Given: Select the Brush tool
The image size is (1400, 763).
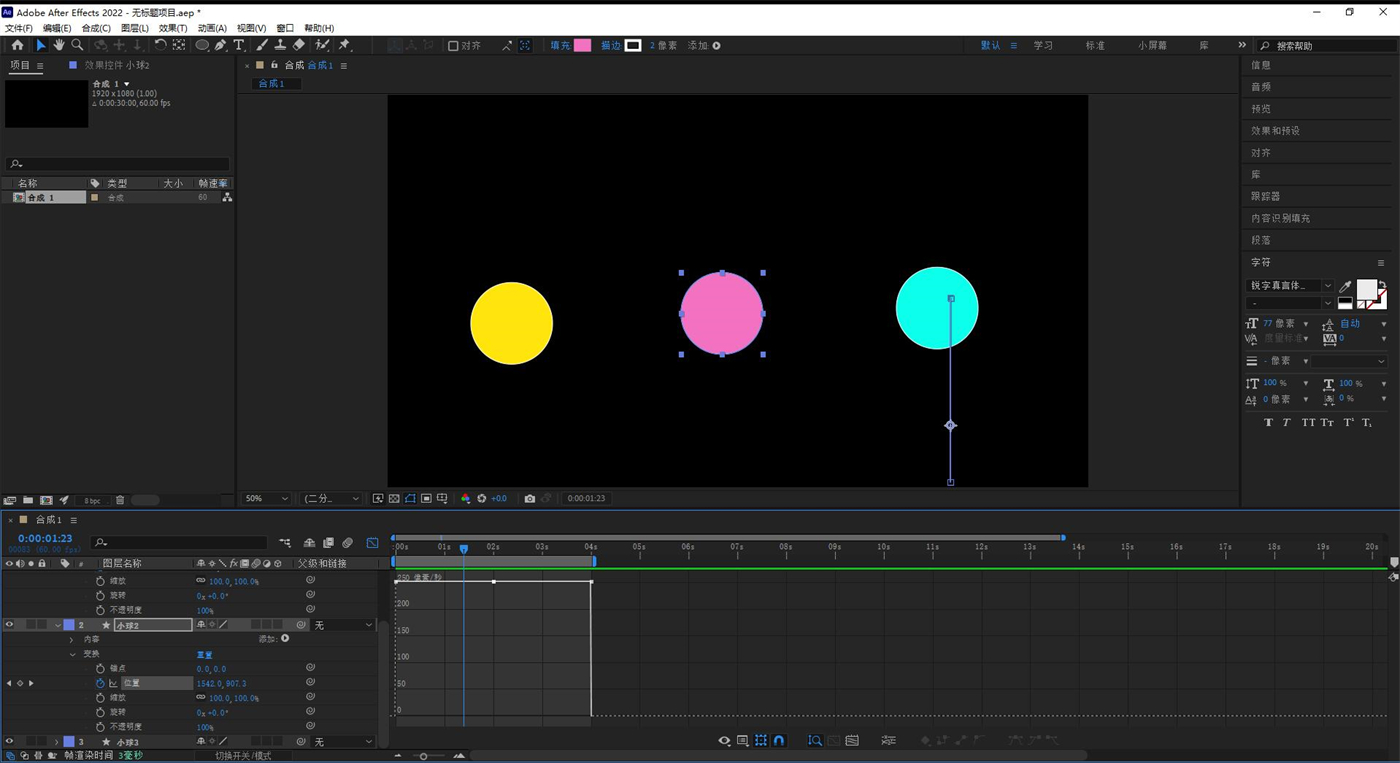Looking at the screenshot, I should click(262, 45).
